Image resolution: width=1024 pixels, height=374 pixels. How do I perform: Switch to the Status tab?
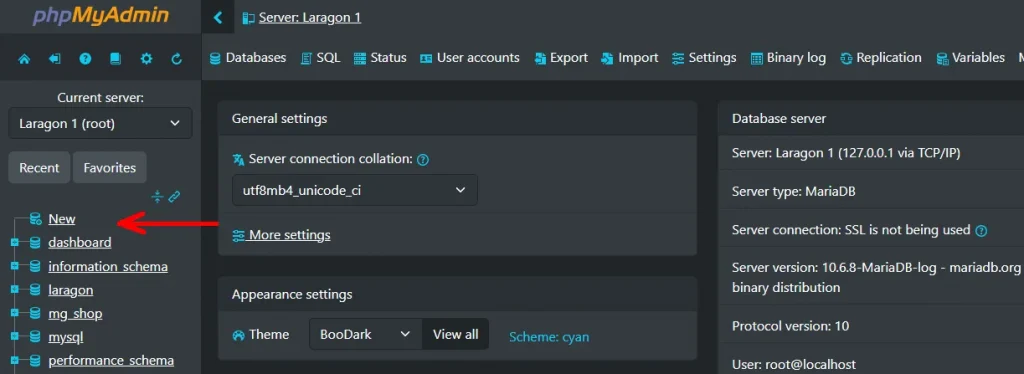point(380,58)
